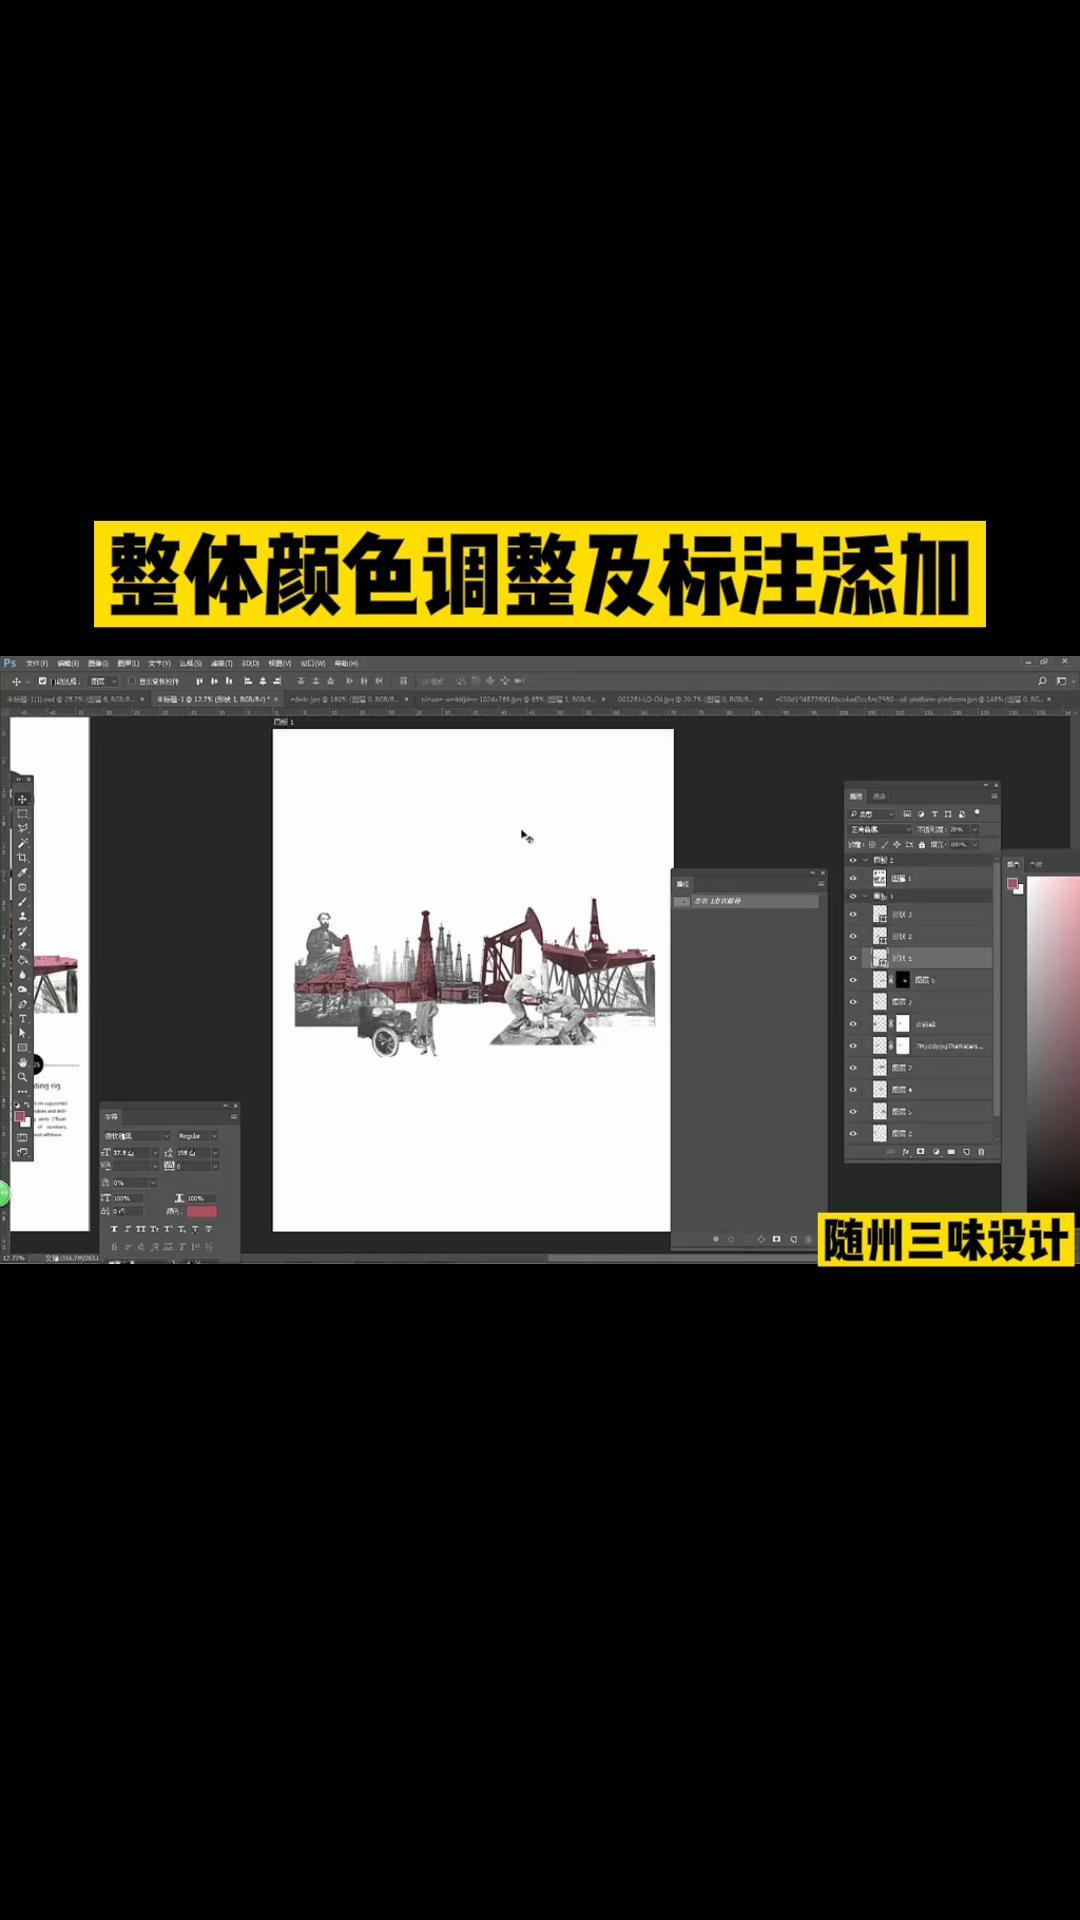Expand the layer opacity dropdown arrow
This screenshot has width=1080, height=1920.
975,829
